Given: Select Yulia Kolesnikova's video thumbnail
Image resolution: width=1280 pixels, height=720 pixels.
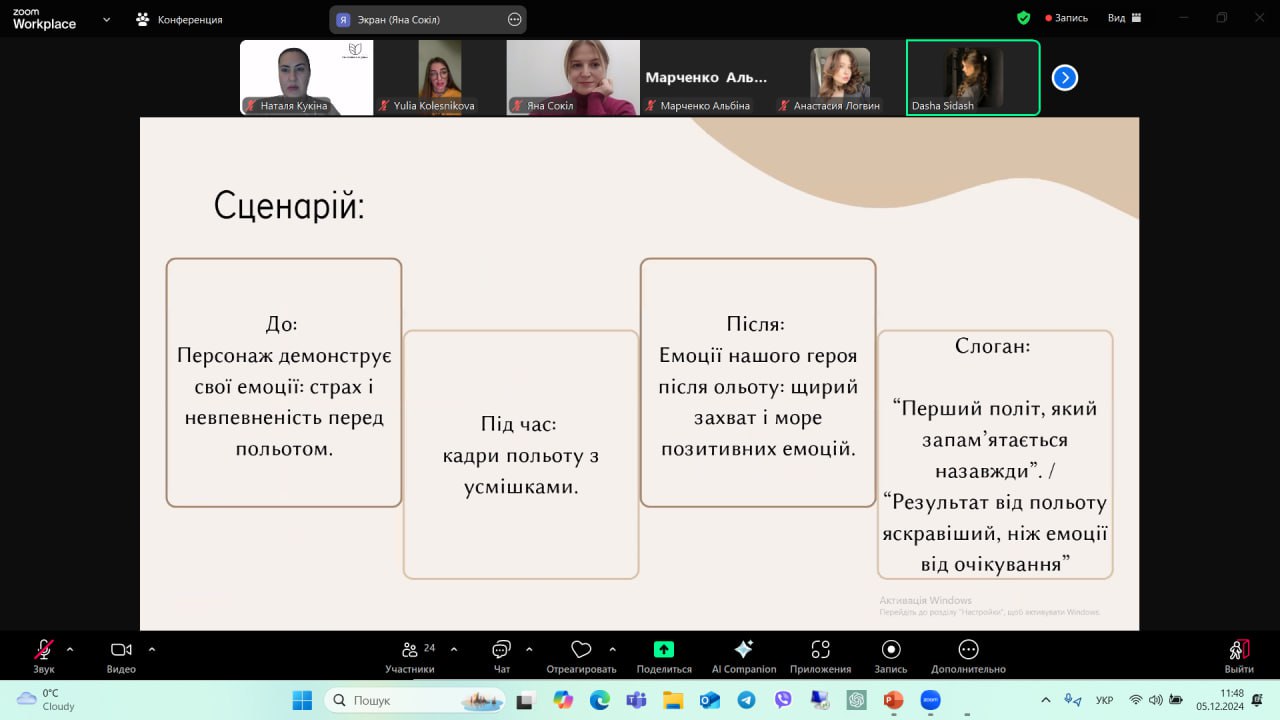Looking at the screenshot, I should pyautogui.click(x=440, y=77).
